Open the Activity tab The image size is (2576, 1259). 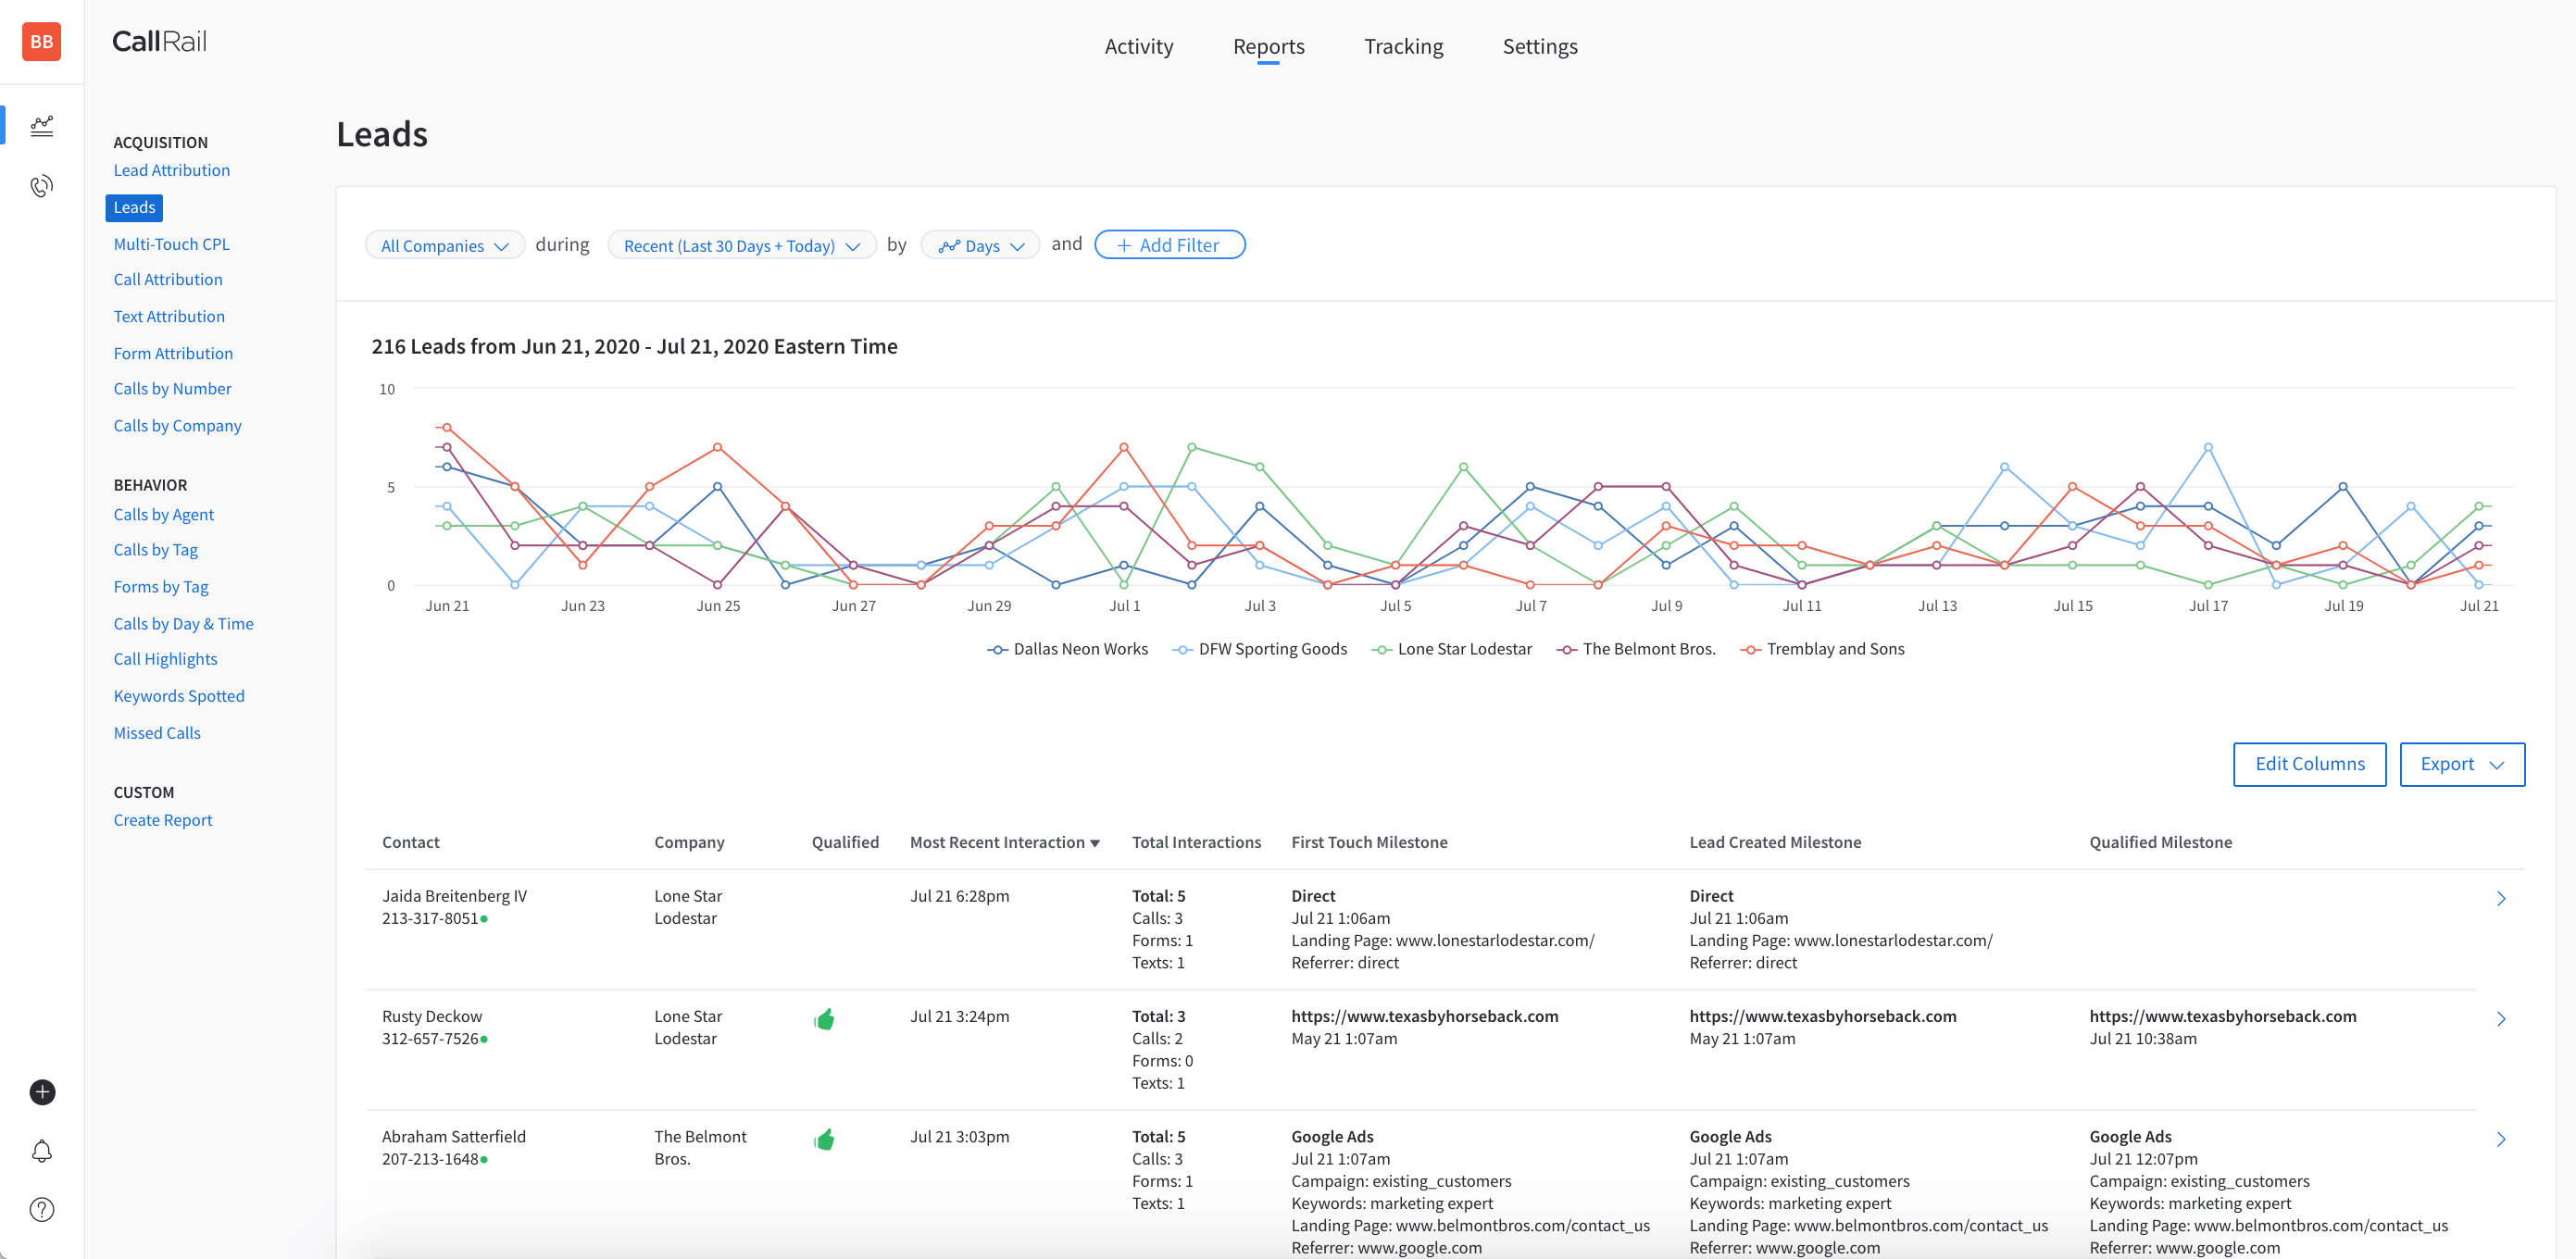pos(1139,46)
